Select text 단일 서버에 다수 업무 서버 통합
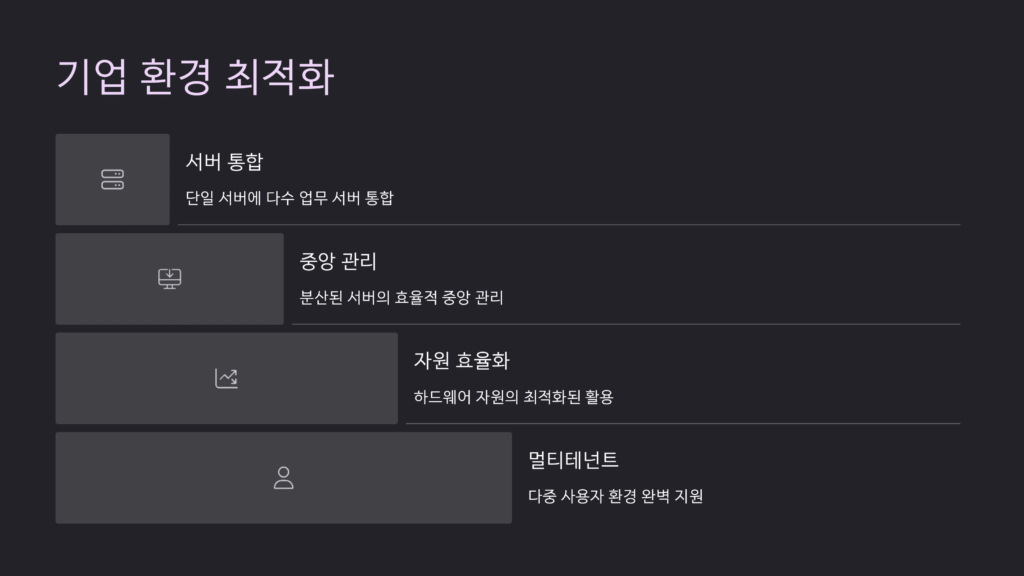Screen dimensions: 1024x576 point(289,198)
